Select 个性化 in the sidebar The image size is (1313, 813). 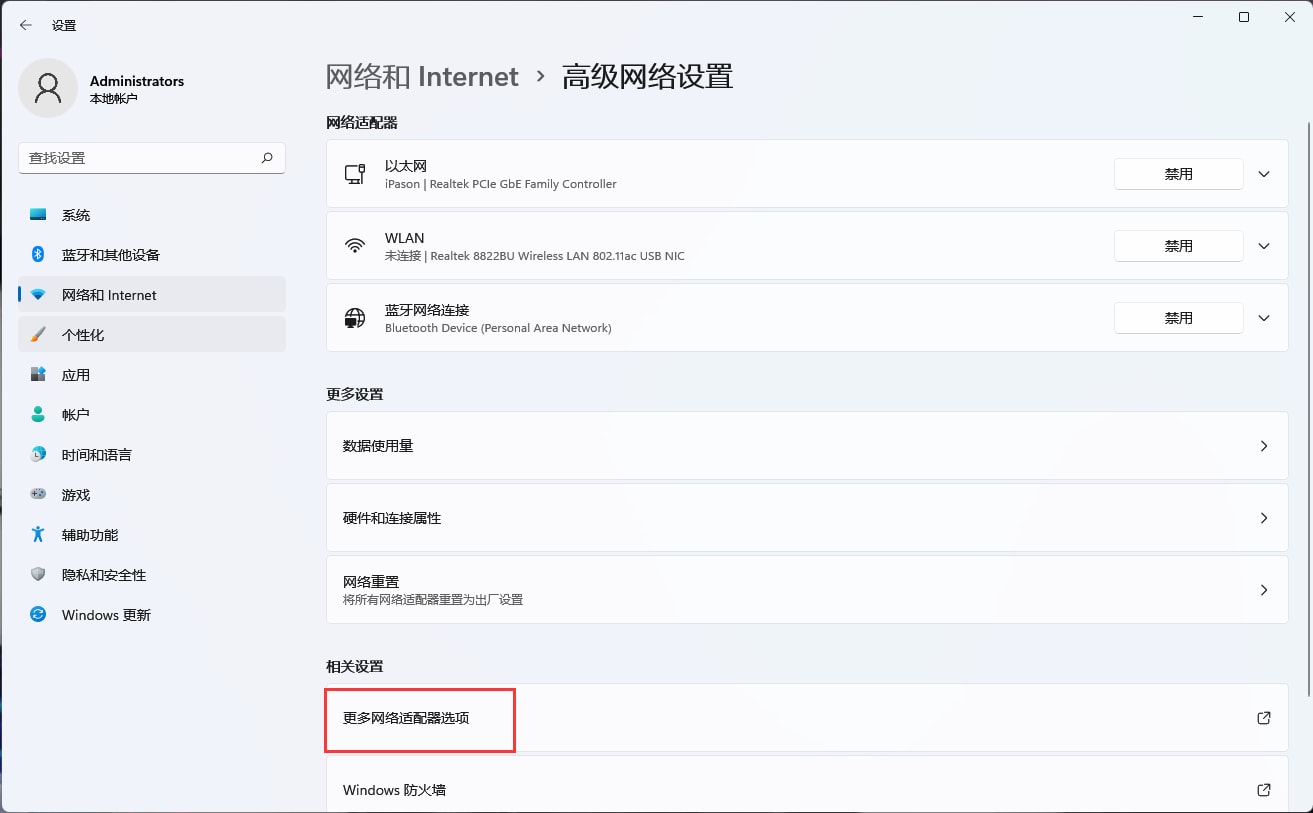[x=90, y=334]
